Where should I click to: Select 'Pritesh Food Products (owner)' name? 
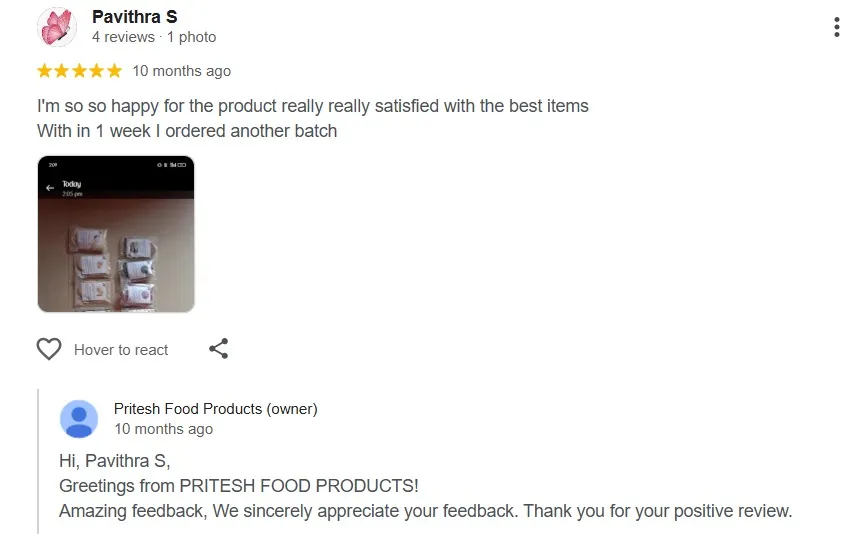click(215, 409)
